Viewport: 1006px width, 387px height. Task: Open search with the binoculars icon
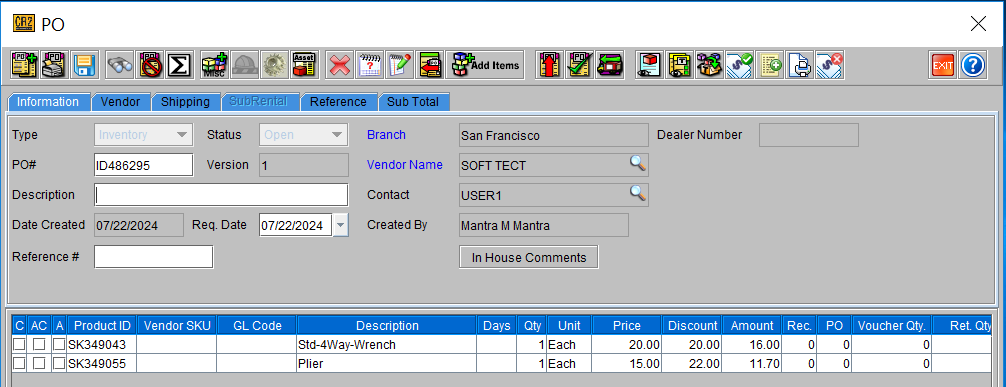click(119, 65)
